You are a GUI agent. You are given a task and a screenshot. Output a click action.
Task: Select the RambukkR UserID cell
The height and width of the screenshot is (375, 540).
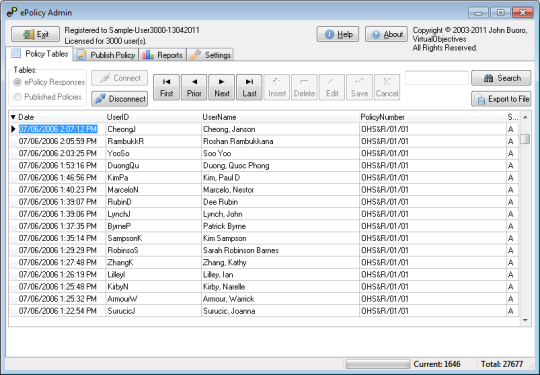pyautogui.click(x=153, y=142)
